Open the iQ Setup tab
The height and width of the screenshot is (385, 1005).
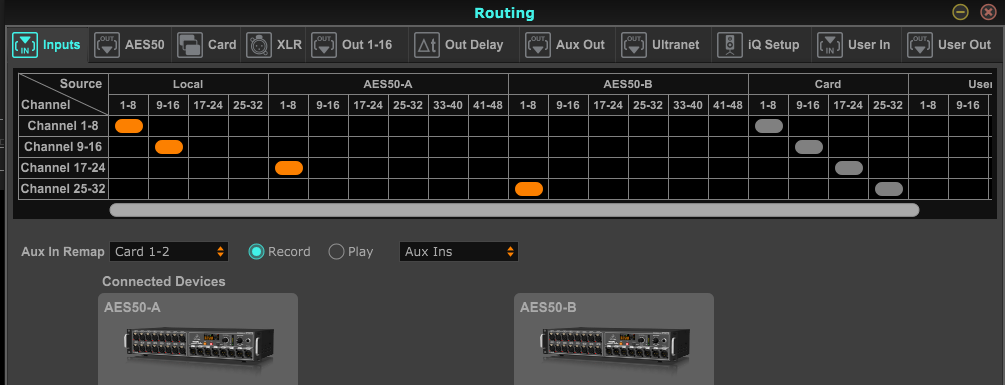761,45
